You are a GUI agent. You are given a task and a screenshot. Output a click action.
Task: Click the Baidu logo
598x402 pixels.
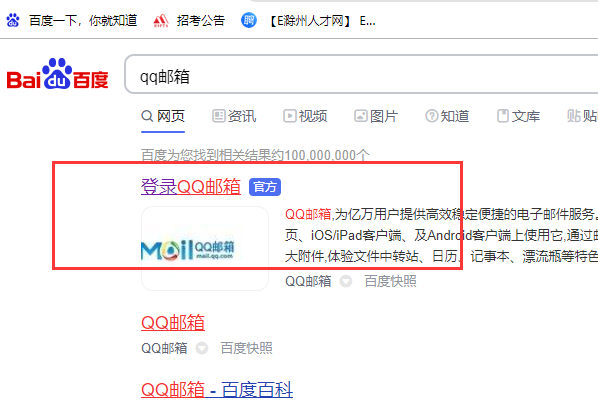pos(58,74)
